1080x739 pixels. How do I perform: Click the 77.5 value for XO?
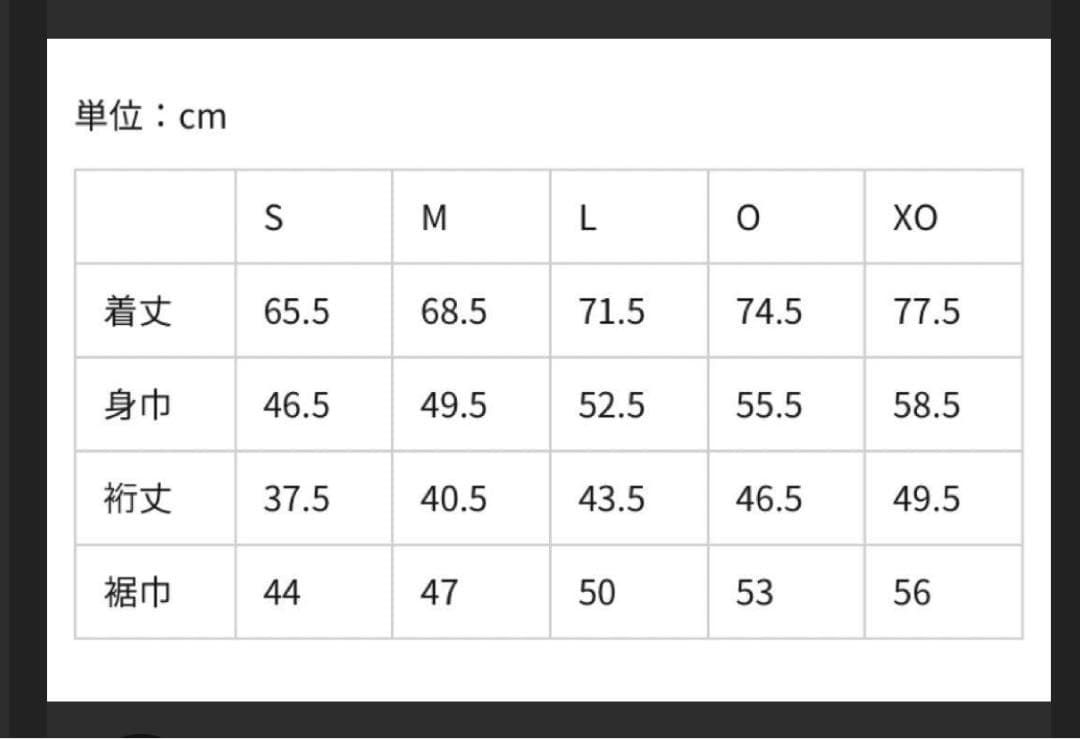tap(926, 312)
